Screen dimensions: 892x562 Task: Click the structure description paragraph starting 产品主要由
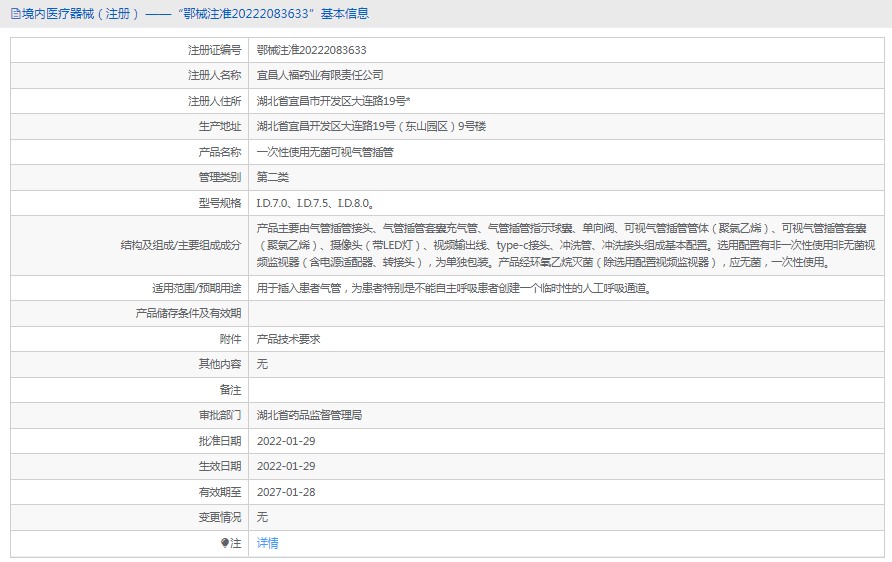[565, 245]
